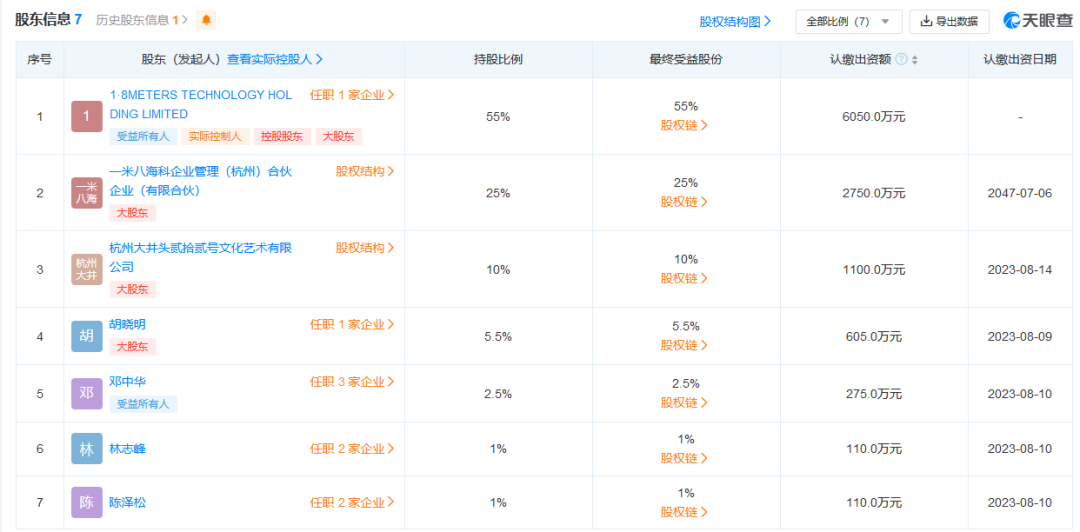This screenshot has width=1080, height=532.
Task: Click the 一米八海 shareholder logo
Action: (87, 193)
